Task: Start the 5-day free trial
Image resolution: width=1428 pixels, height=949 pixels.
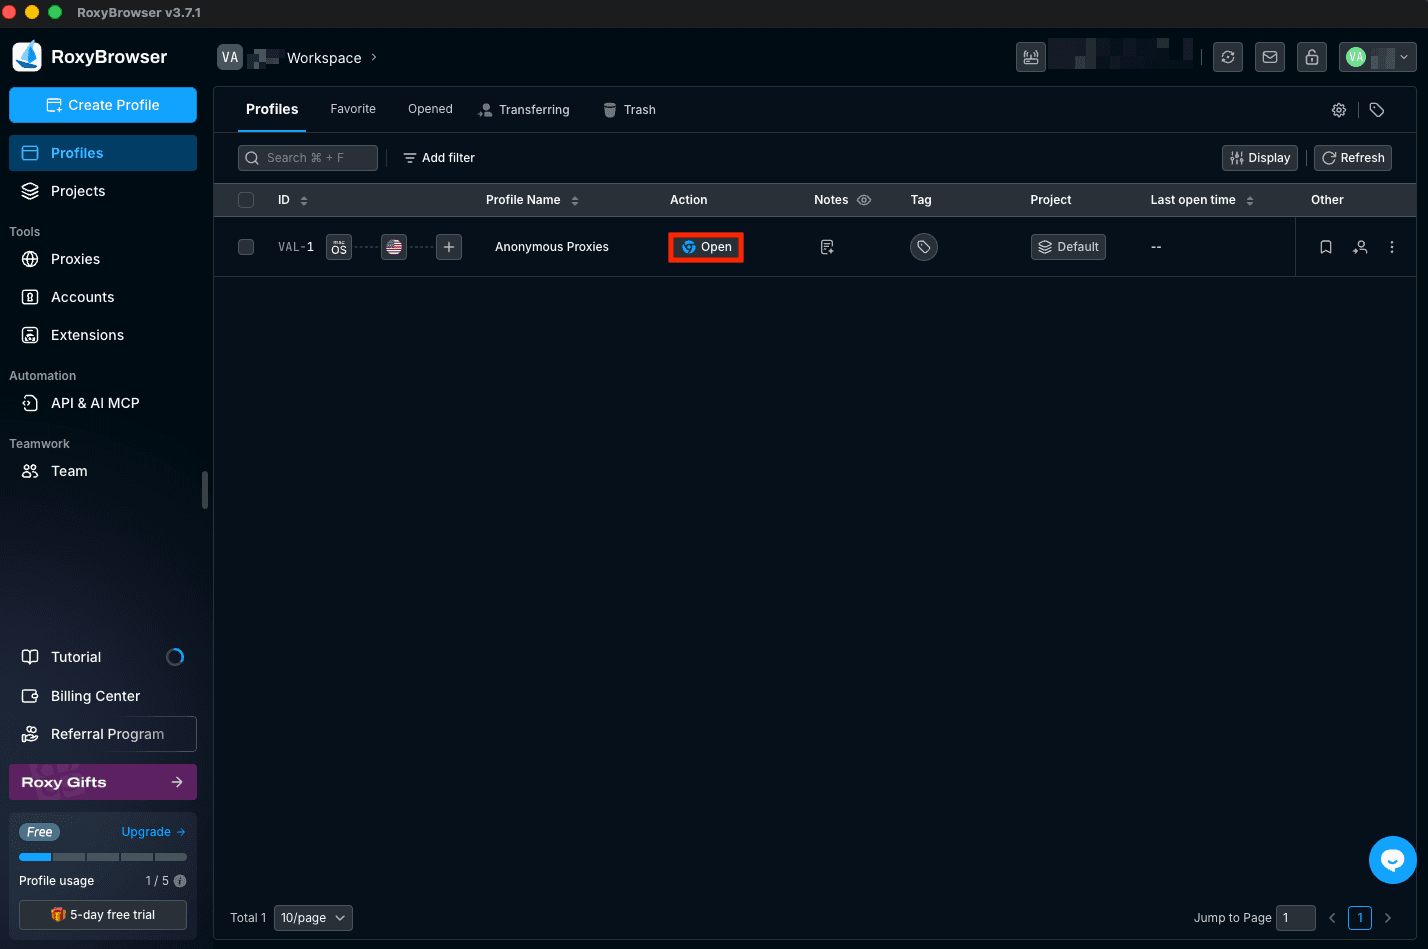Action: [102, 914]
